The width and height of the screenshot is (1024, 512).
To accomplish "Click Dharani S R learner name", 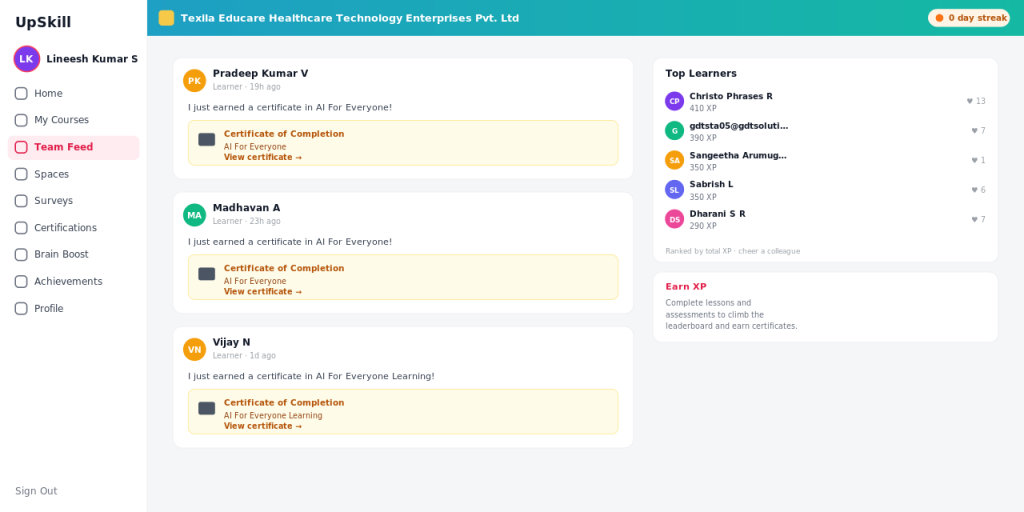I will pos(717,214).
